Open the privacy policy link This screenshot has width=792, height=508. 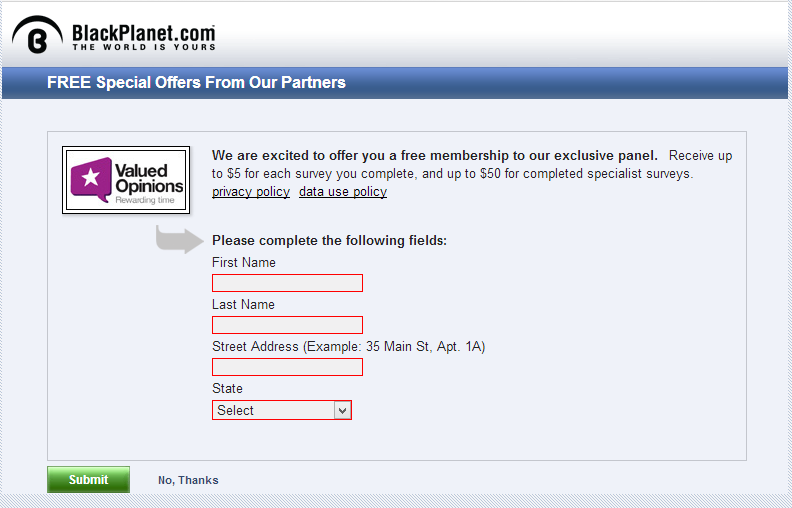coord(251,192)
